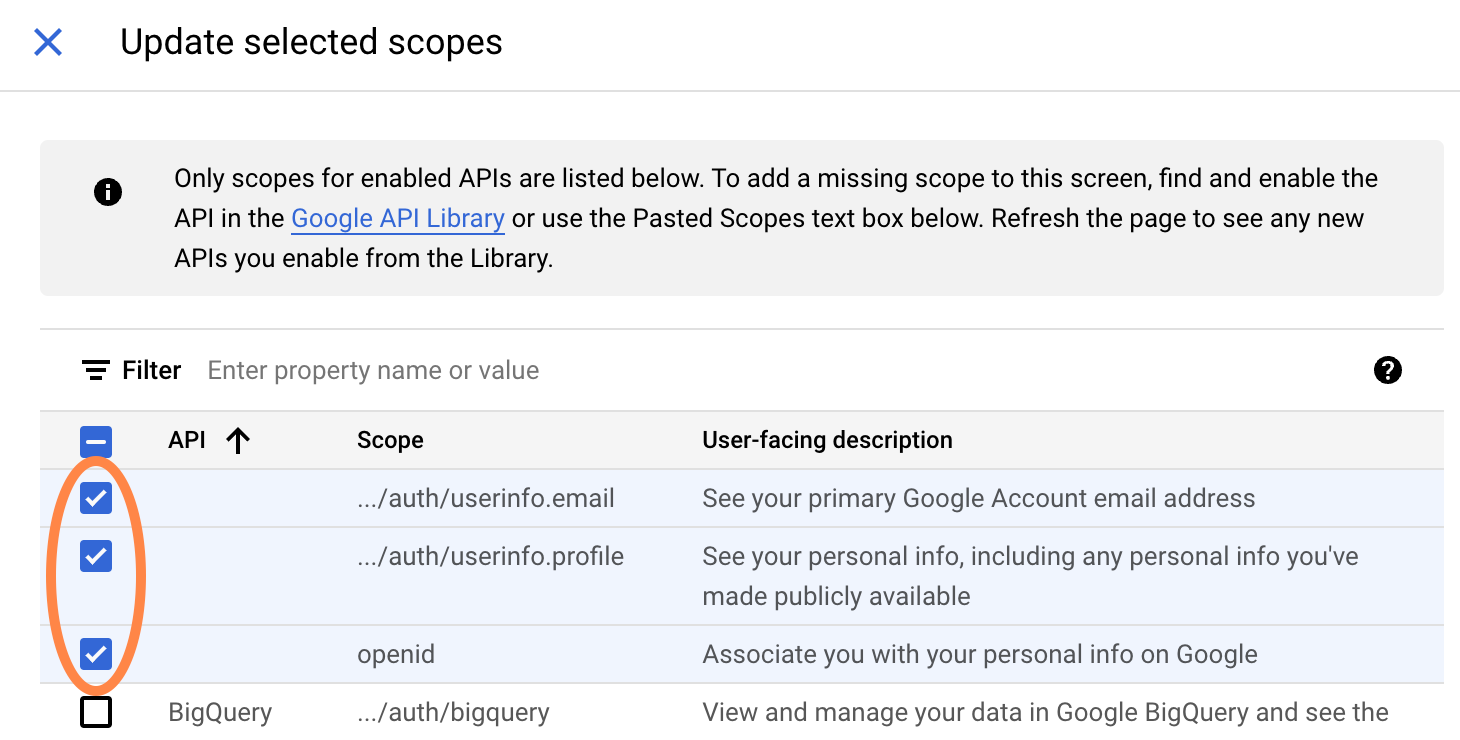Click the sorted API column header
The image size is (1460, 740).
tap(186, 440)
